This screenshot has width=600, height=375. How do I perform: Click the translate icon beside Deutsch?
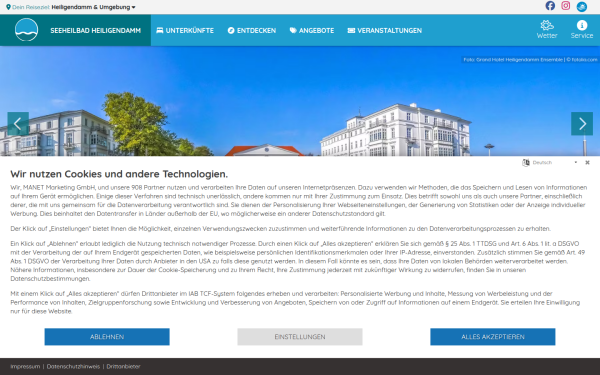point(526,163)
